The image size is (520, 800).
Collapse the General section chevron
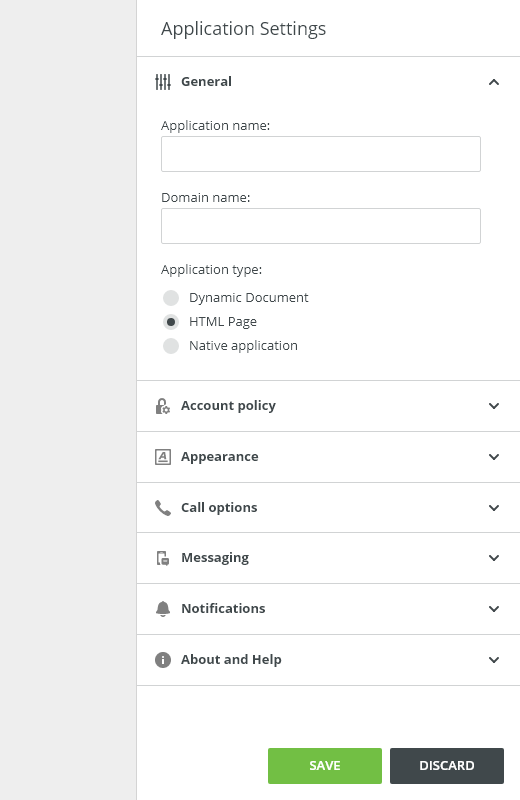coord(493,82)
